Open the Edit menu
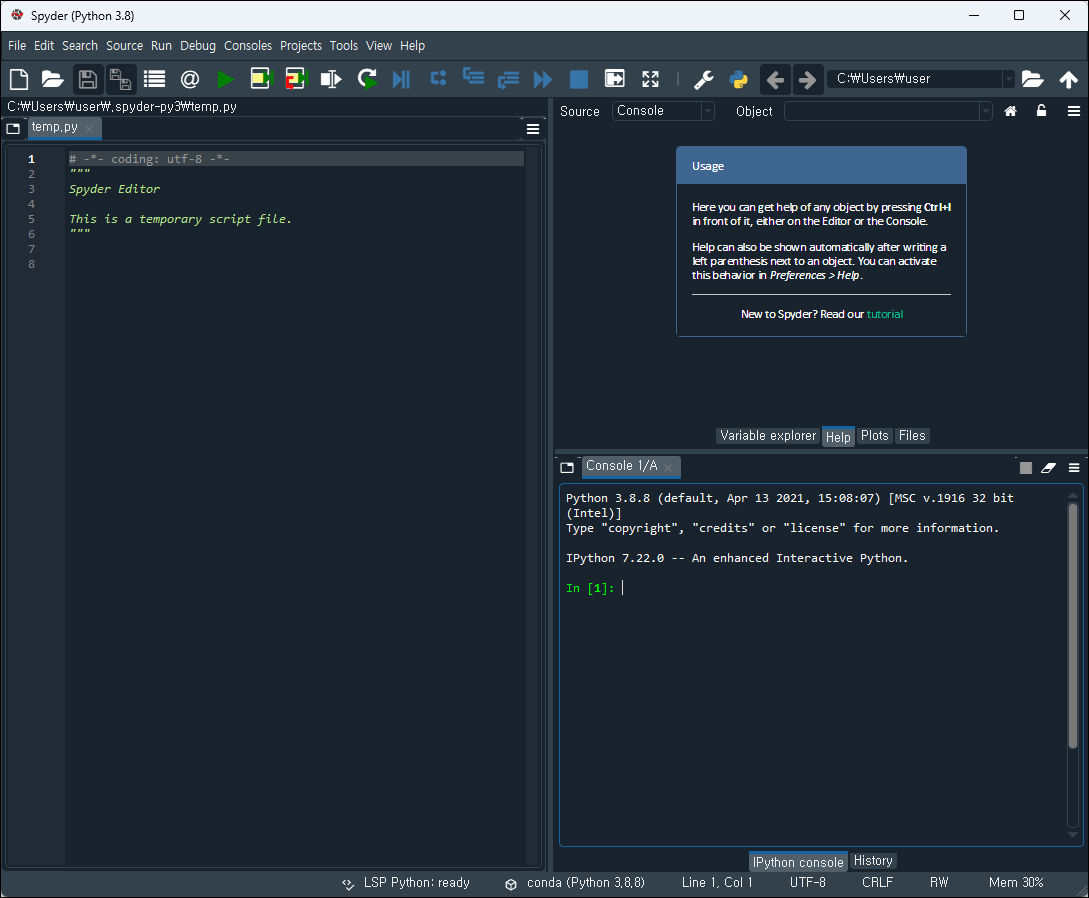The width and height of the screenshot is (1089, 898). click(44, 45)
